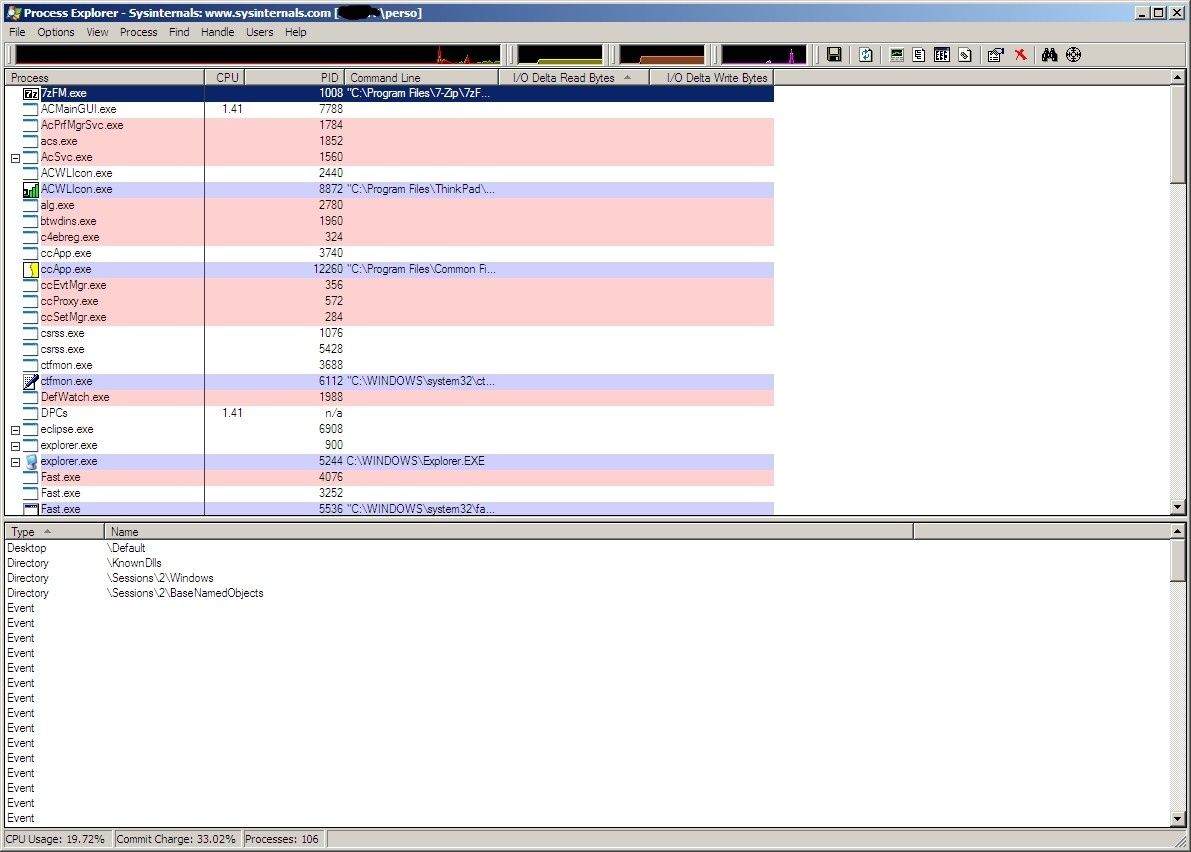Select the DPCs row

[x=390, y=413]
